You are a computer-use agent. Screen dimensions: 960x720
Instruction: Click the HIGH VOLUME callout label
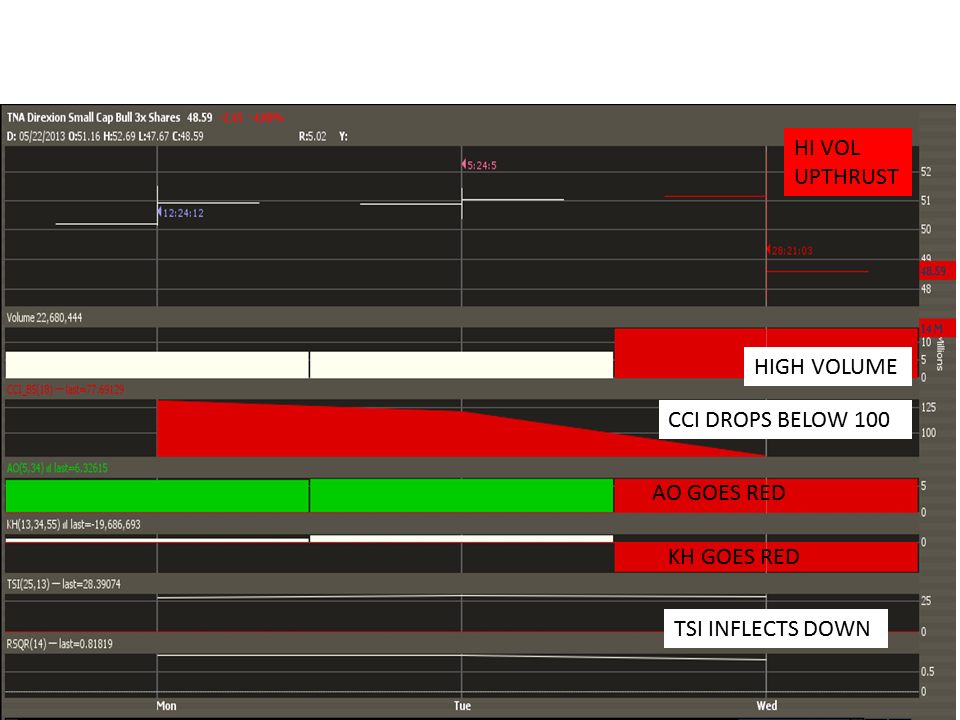(828, 366)
